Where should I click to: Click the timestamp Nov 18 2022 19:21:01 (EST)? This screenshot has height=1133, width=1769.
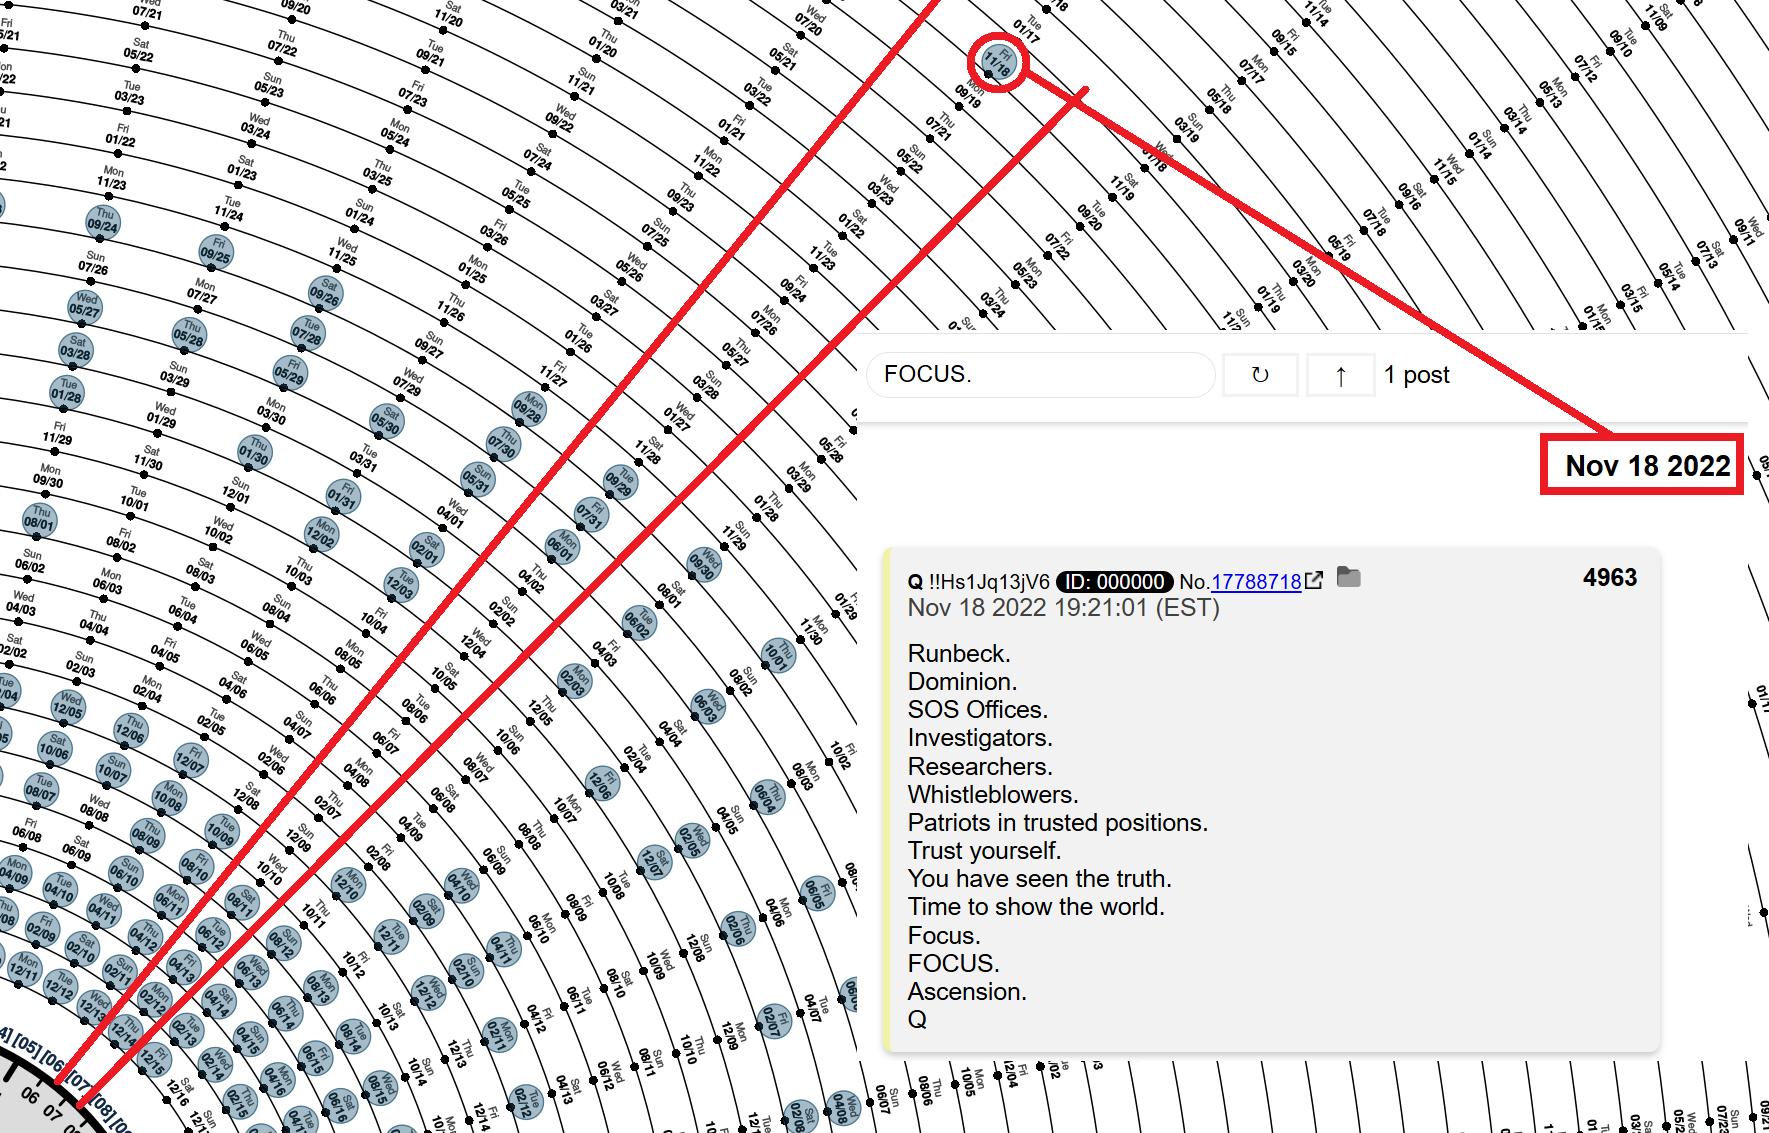1063,608
